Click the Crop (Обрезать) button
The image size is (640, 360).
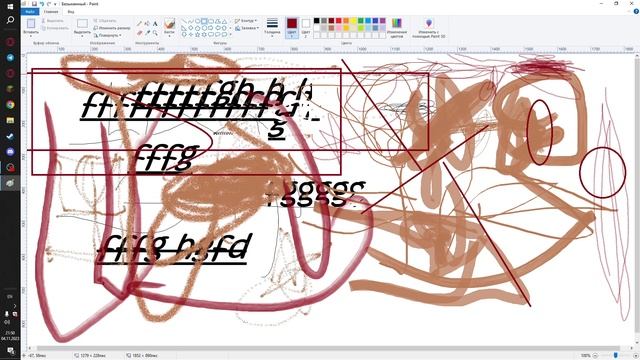pyautogui.click(x=105, y=20)
